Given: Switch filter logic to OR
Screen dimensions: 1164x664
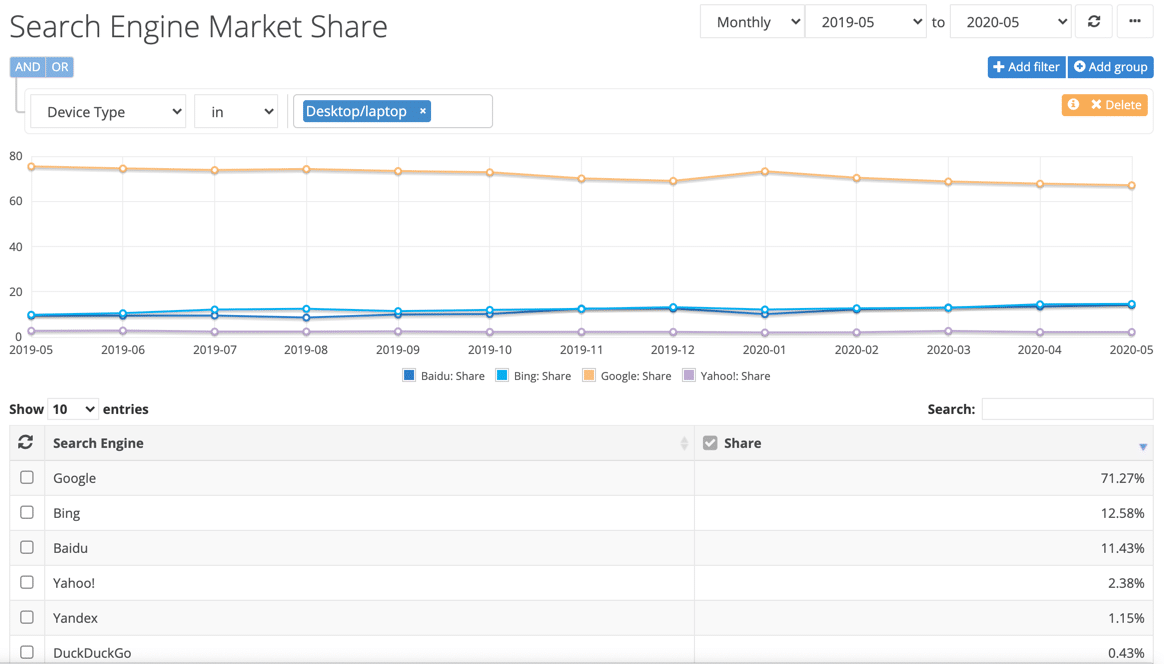Looking at the screenshot, I should pyautogui.click(x=59, y=66).
